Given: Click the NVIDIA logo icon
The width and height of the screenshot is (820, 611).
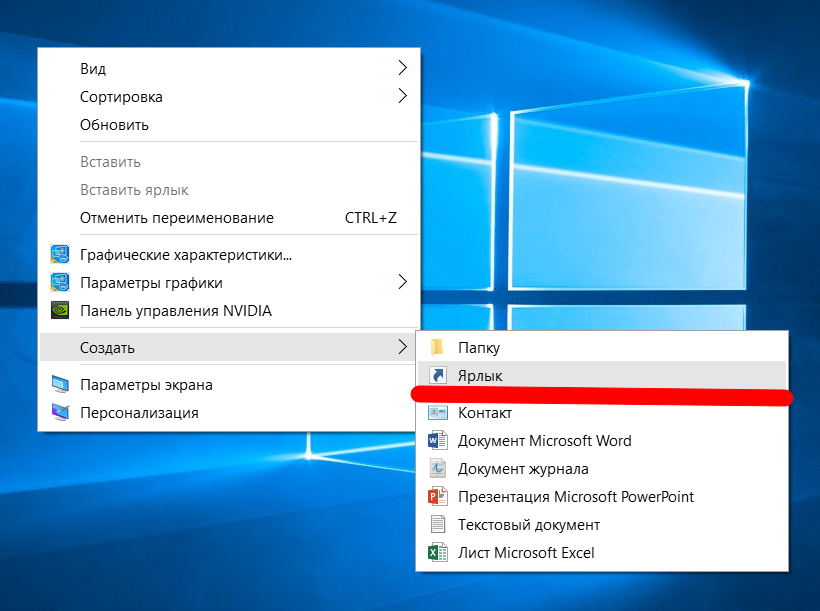Looking at the screenshot, I should (60, 310).
